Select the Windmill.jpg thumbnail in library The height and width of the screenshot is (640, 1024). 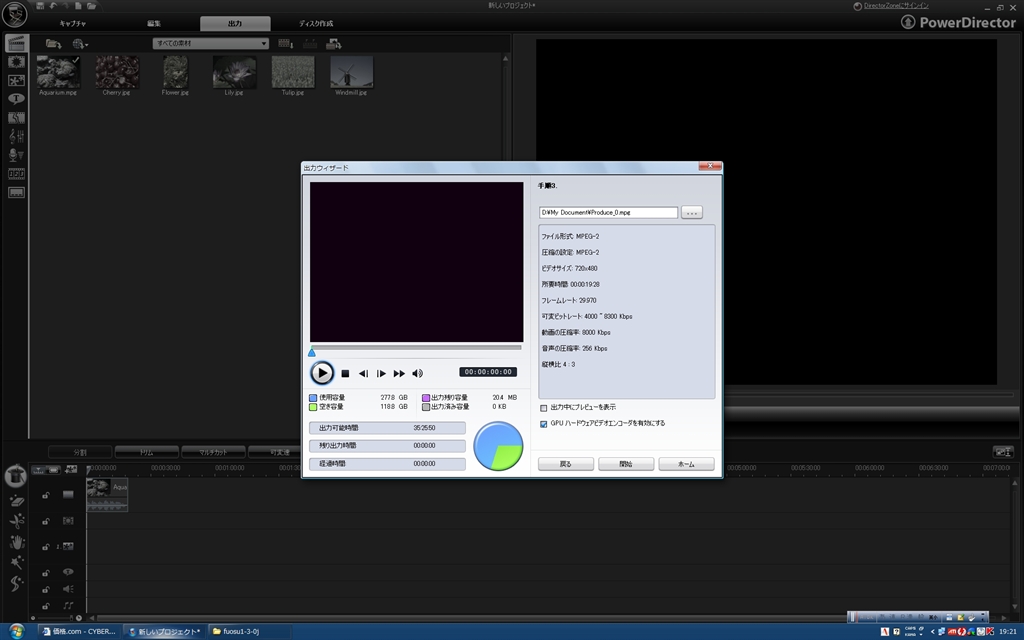[x=351, y=72]
